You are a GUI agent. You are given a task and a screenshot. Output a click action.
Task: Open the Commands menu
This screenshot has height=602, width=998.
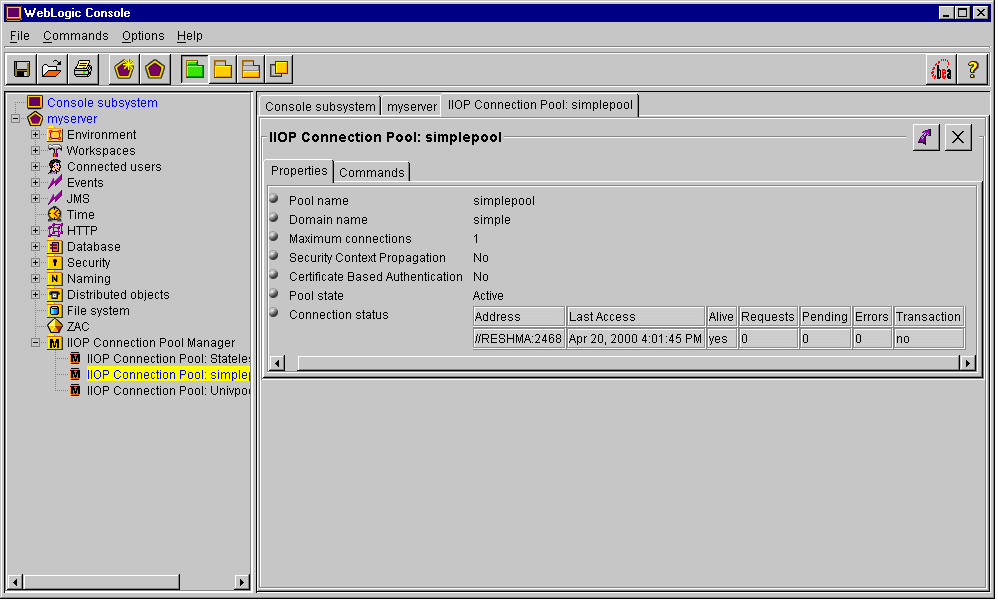76,36
